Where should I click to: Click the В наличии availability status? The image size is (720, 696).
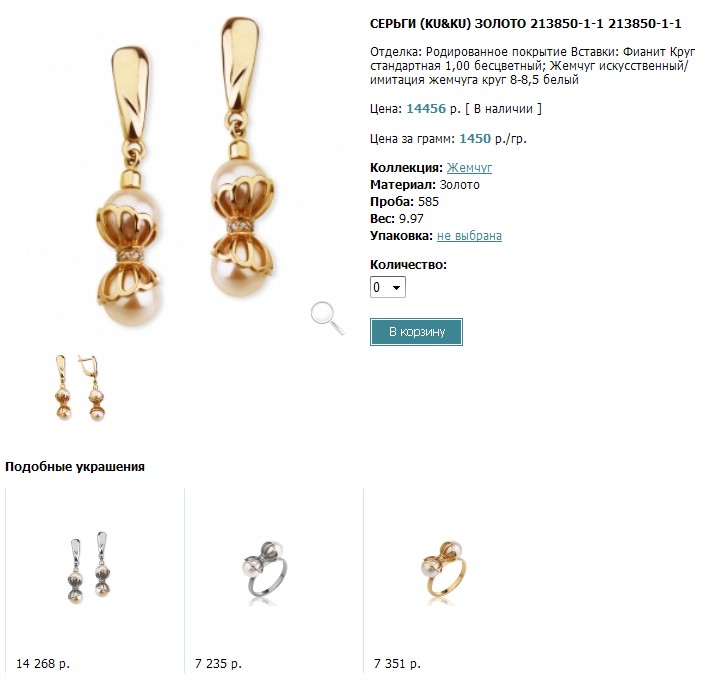click(503, 109)
